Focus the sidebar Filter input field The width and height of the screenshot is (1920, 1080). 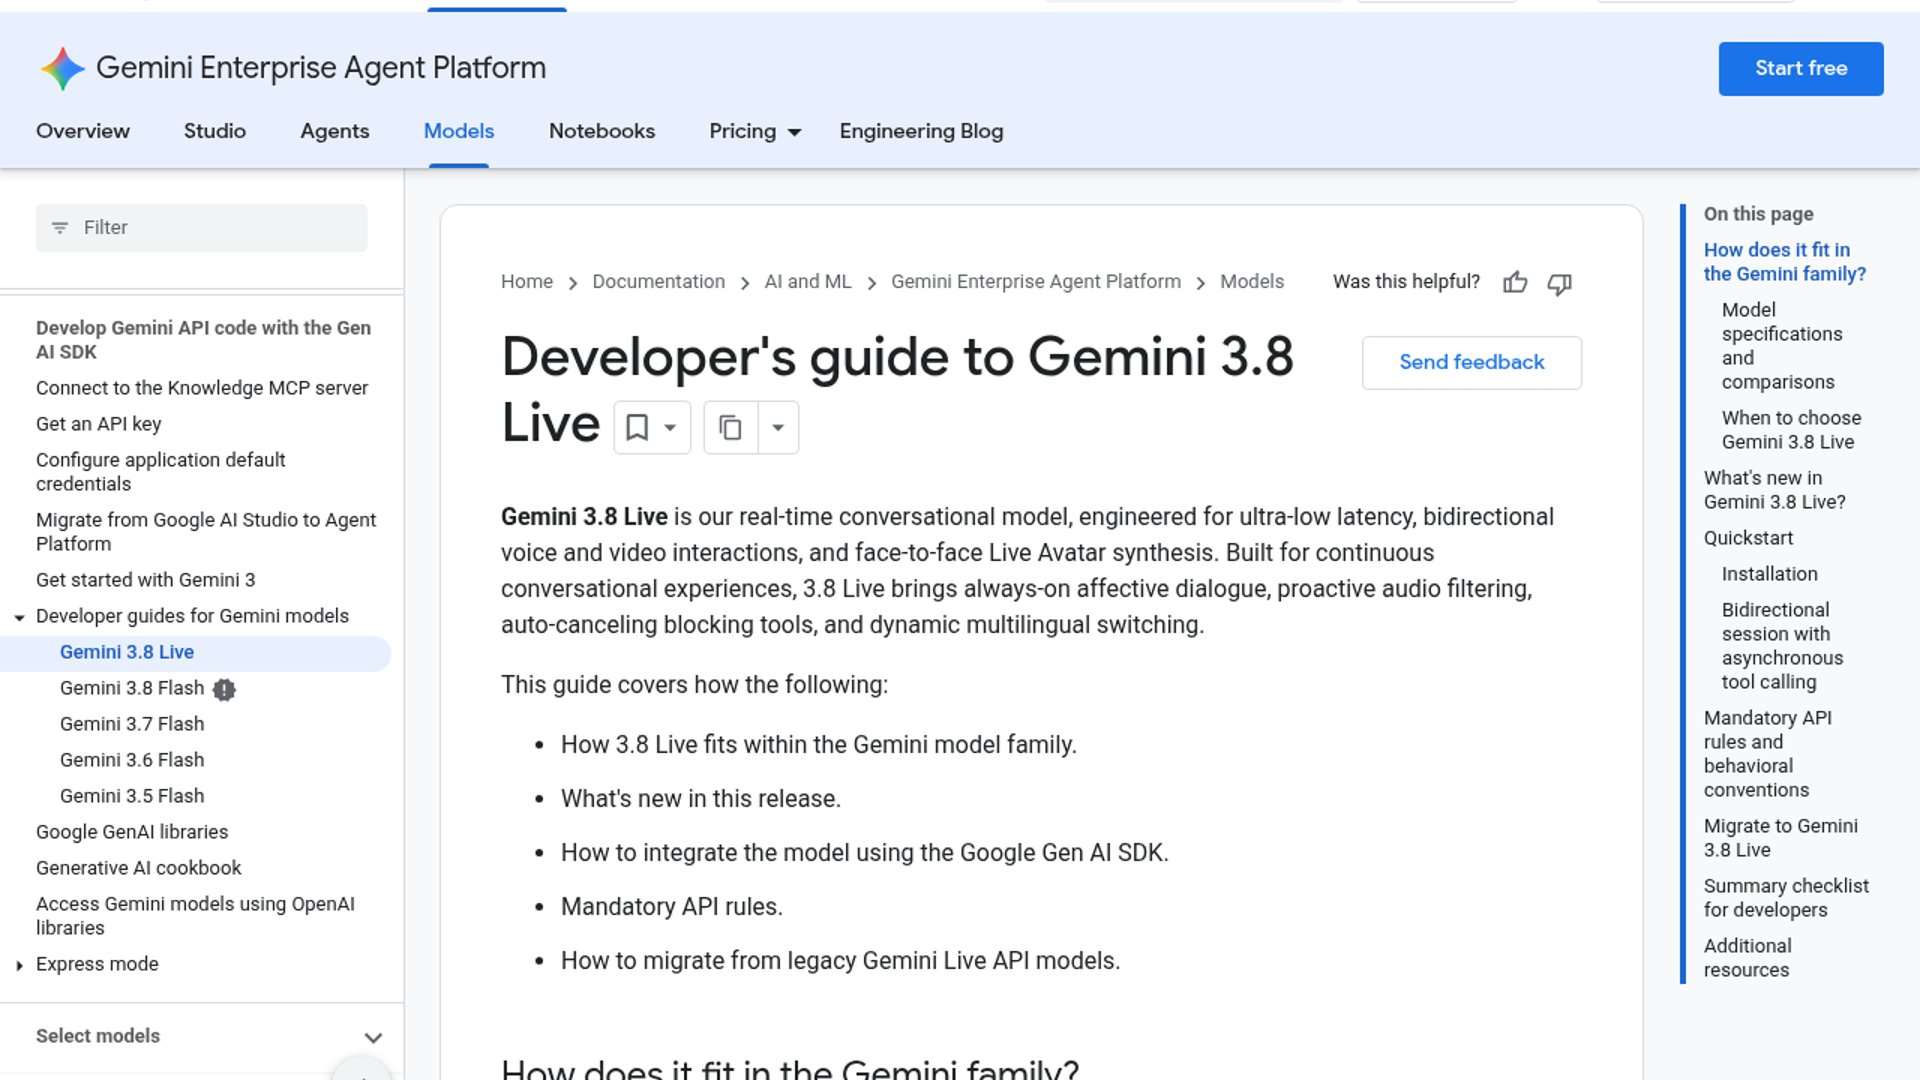click(x=202, y=228)
